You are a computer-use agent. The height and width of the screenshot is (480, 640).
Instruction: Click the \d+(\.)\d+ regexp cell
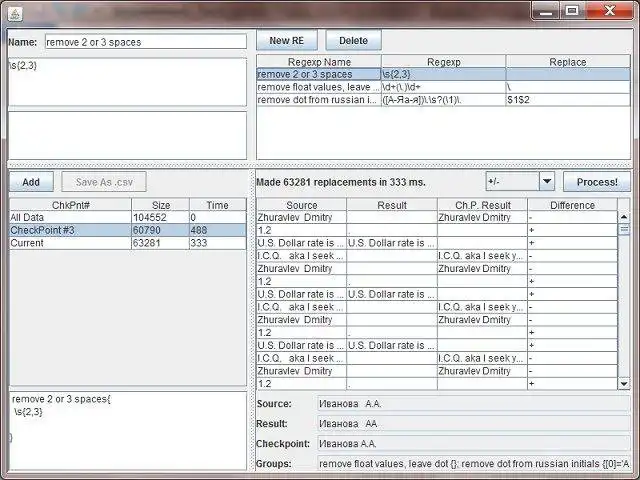pyautogui.click(x=444, y=87)
